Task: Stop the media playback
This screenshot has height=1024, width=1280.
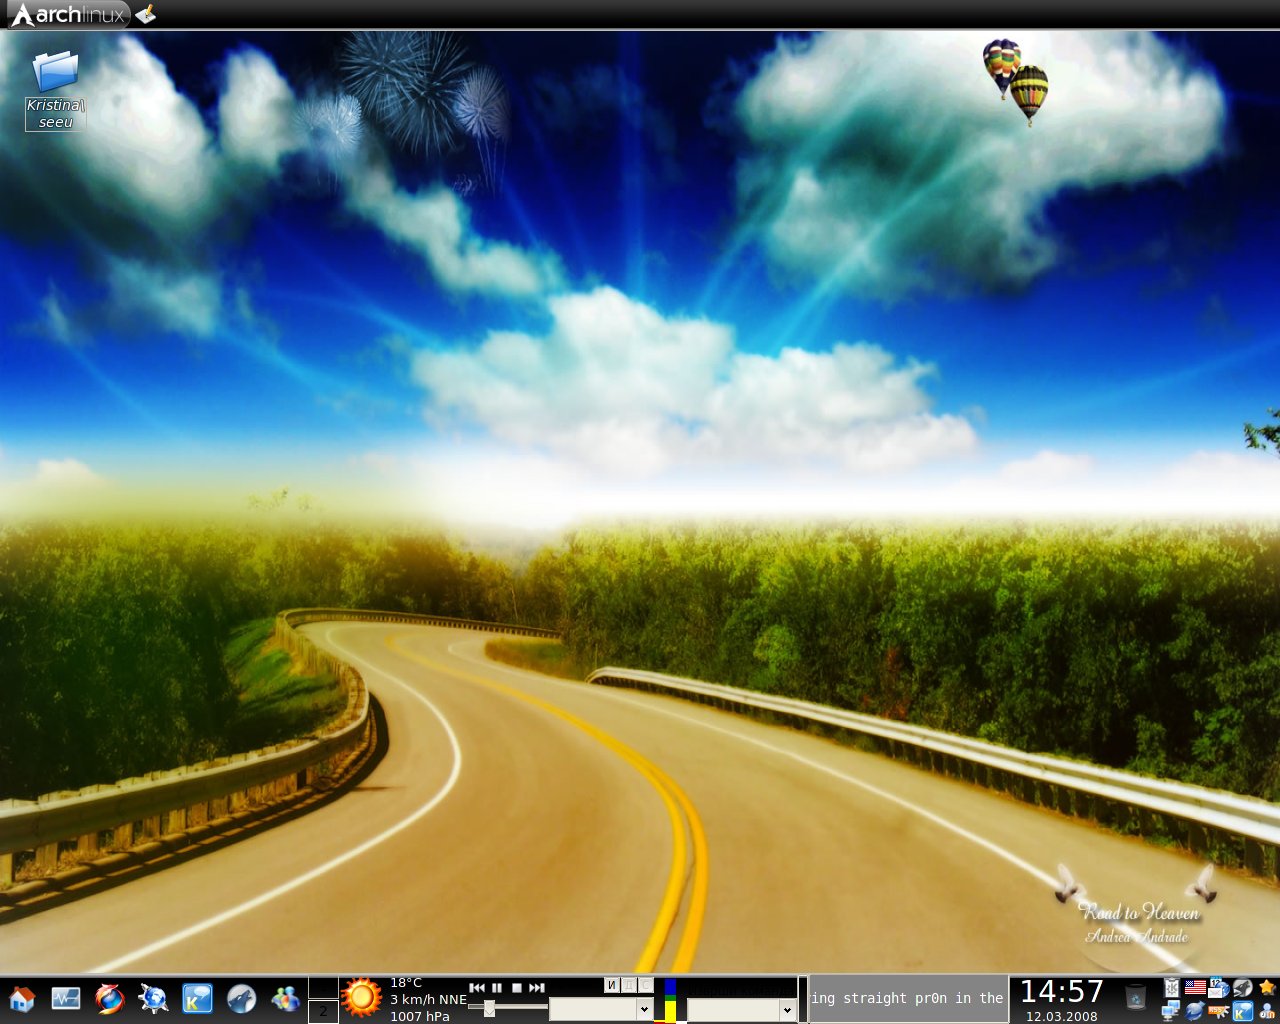Action: (517, 987)
